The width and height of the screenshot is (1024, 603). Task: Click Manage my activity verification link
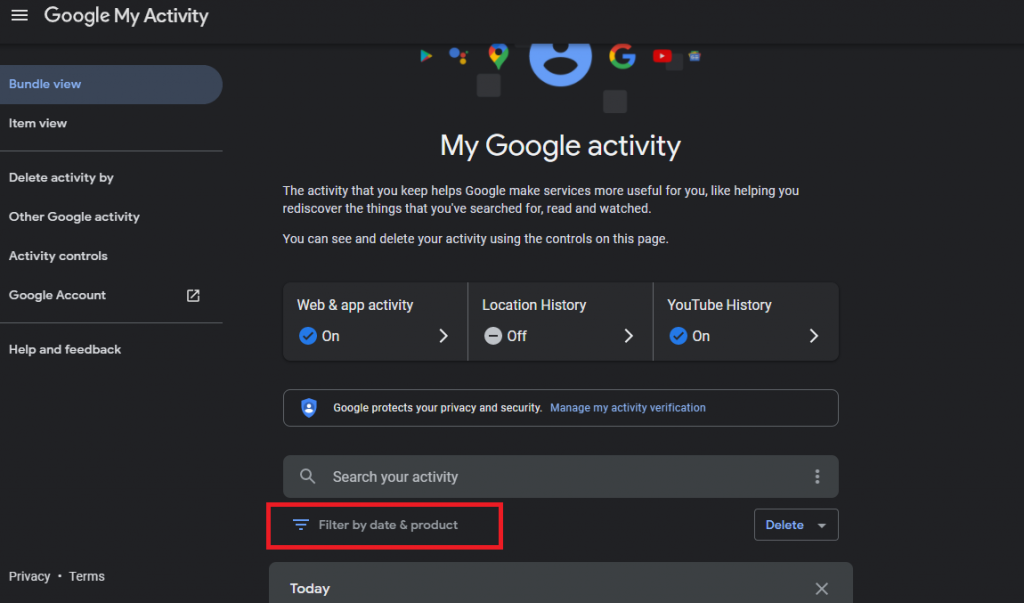pos(628,408)
